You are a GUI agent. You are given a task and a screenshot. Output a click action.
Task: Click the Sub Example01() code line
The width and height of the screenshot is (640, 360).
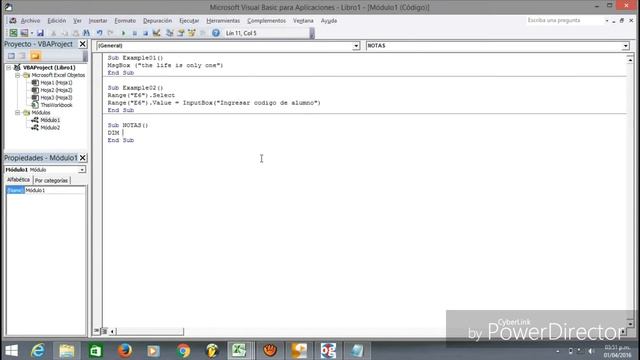[x=136, y=58]
